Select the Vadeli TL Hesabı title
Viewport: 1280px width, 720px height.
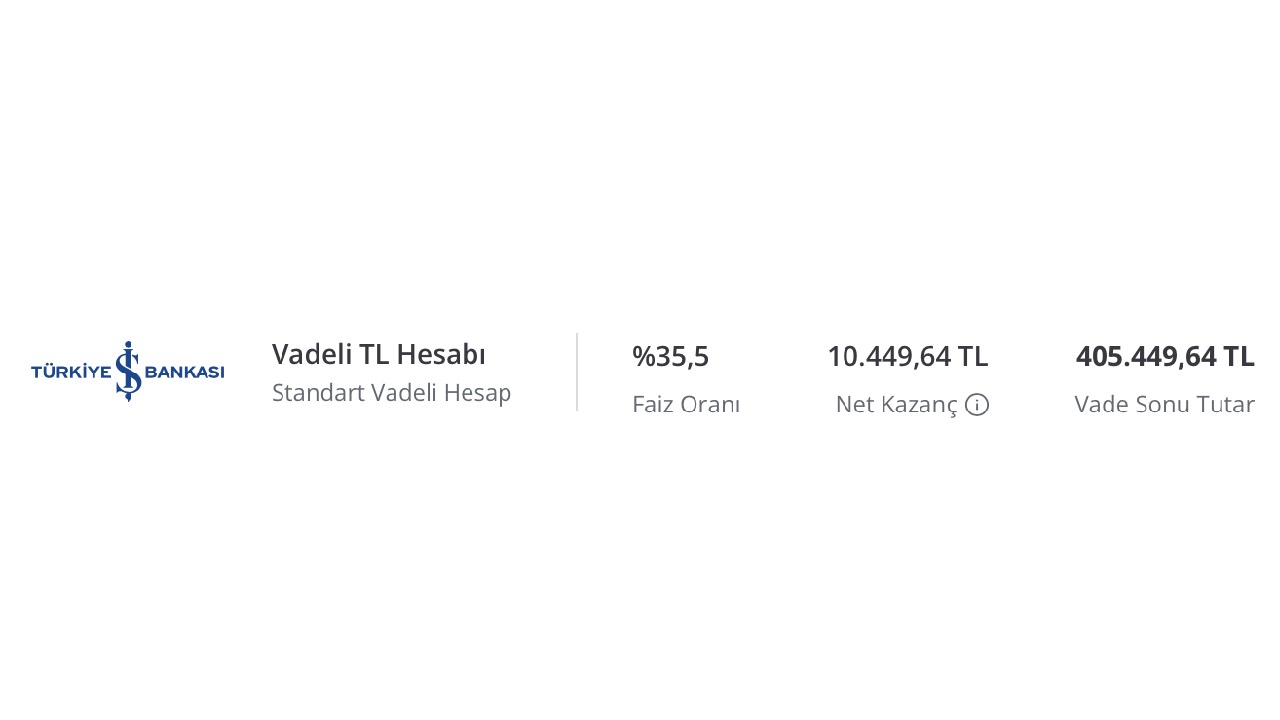coord(379,354)
